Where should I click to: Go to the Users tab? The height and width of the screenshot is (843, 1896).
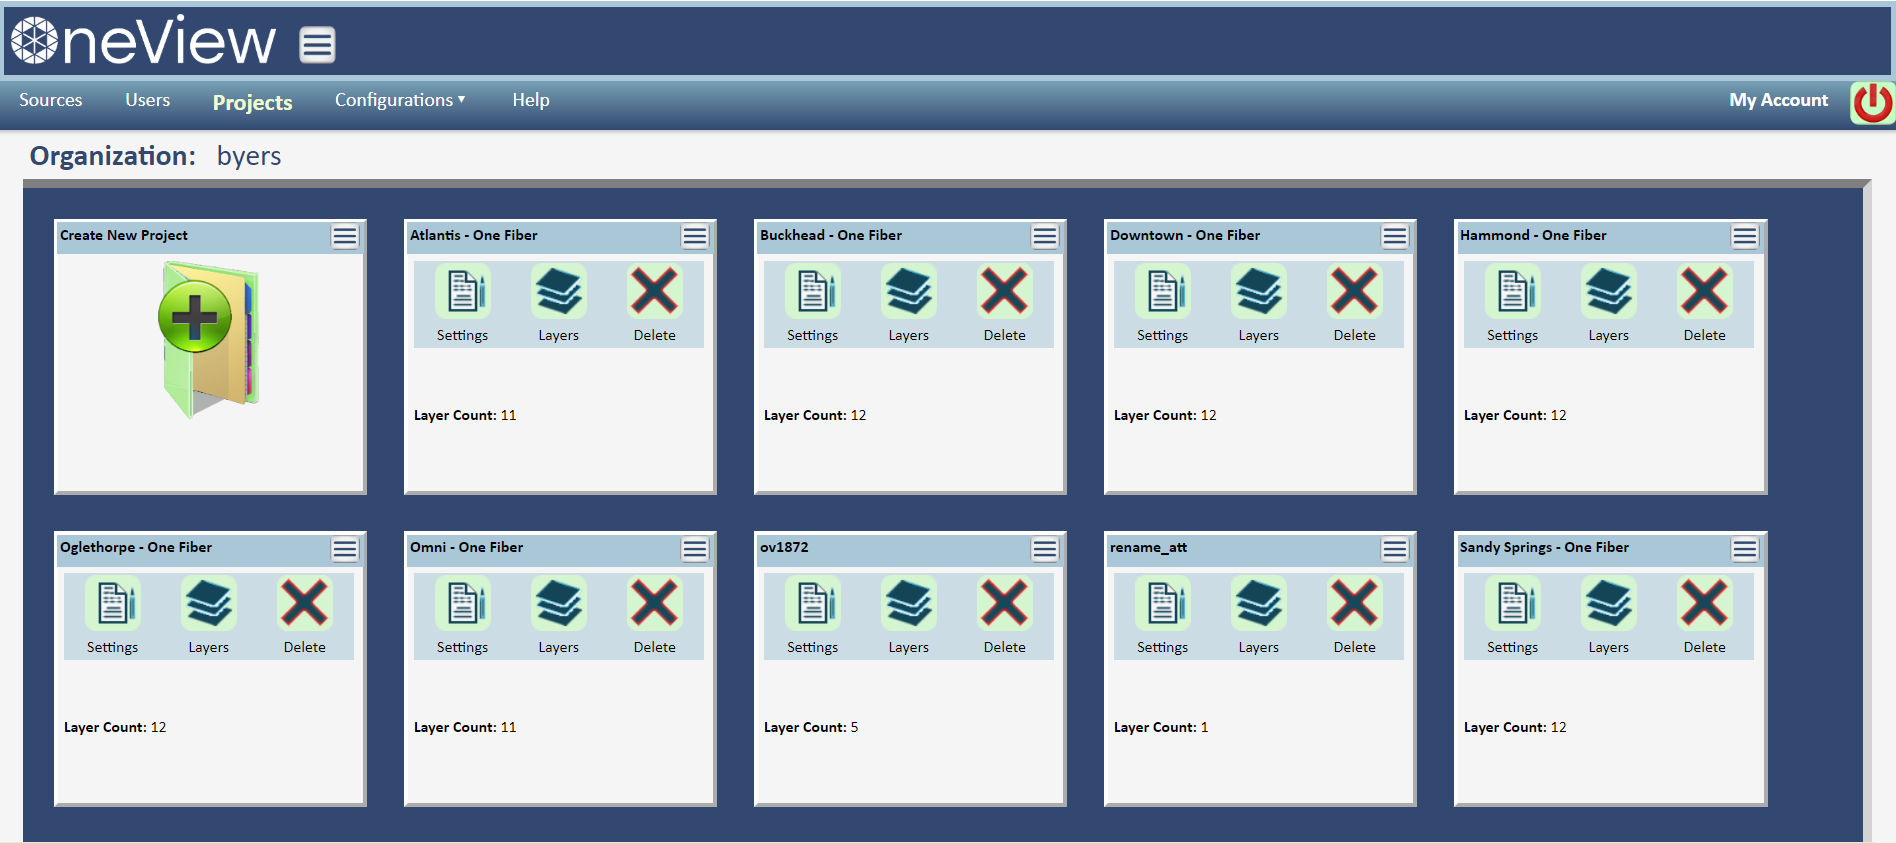click(147, 100)
